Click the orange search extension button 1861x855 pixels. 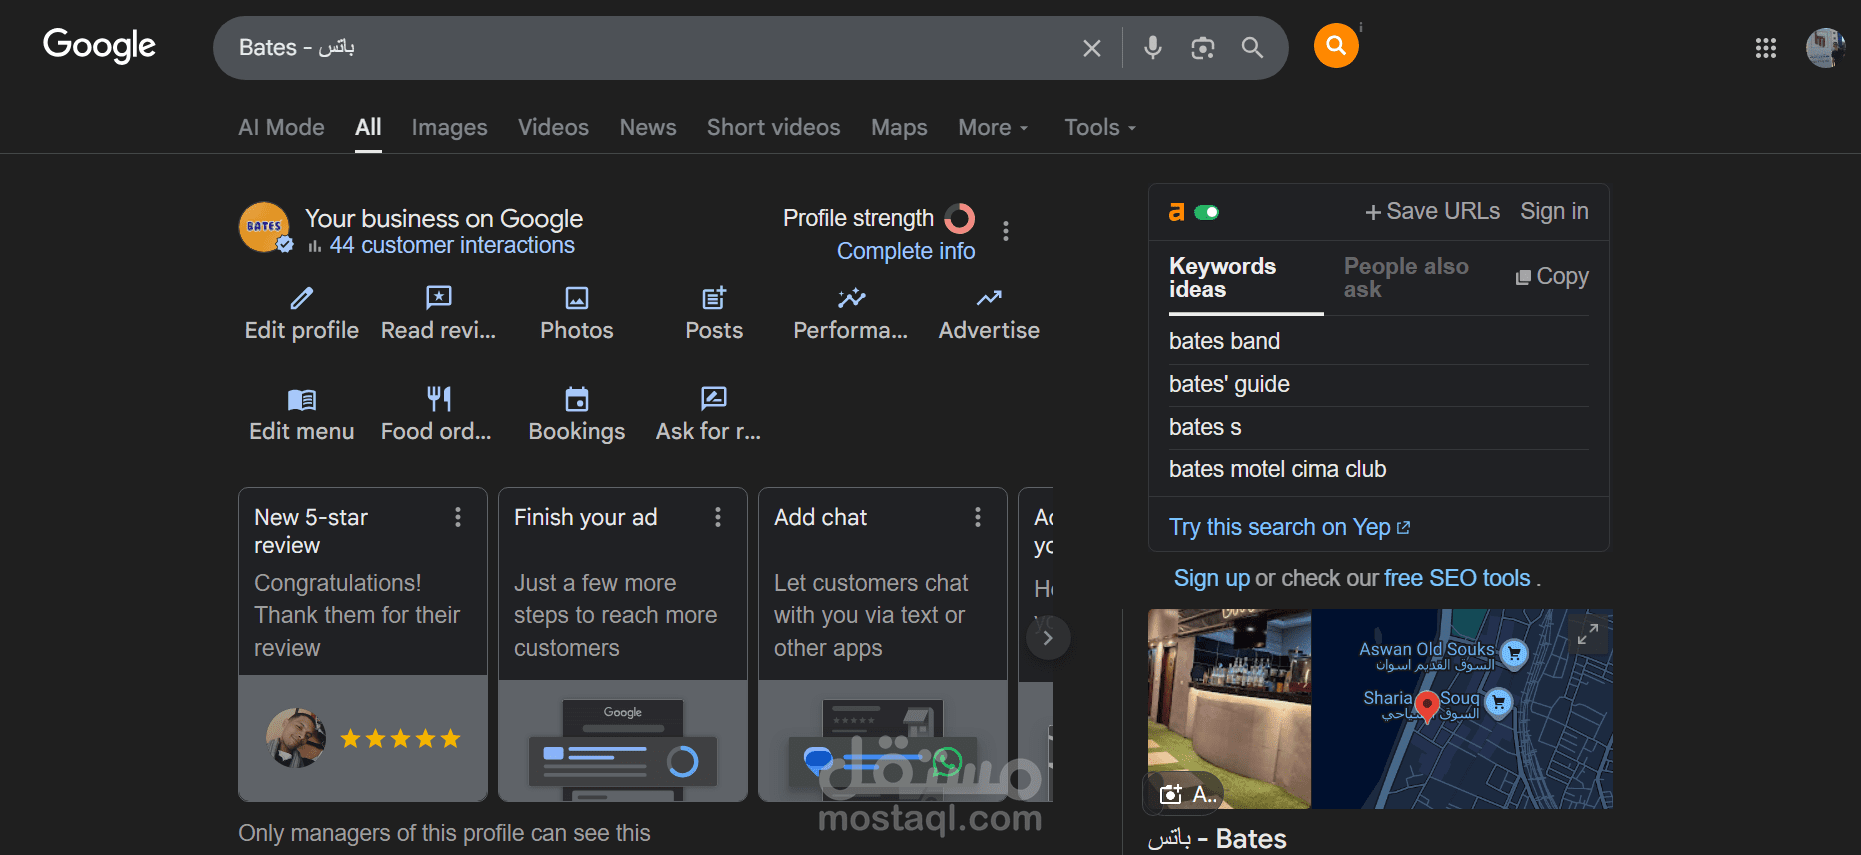pyautogui.click(x=1336, y=46)
